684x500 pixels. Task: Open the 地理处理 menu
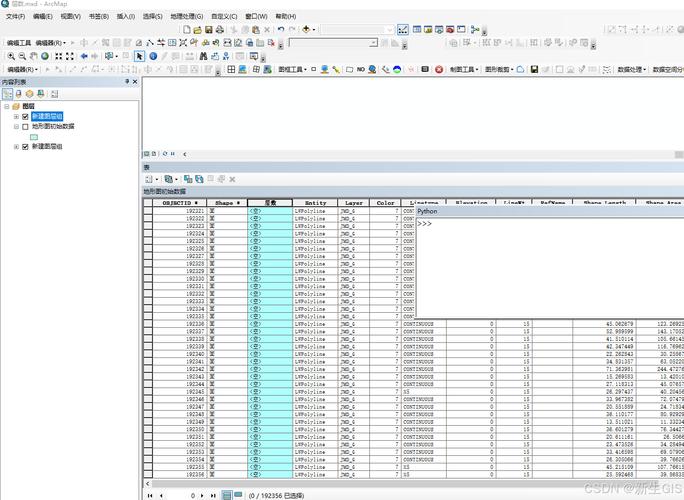(183, 17)
